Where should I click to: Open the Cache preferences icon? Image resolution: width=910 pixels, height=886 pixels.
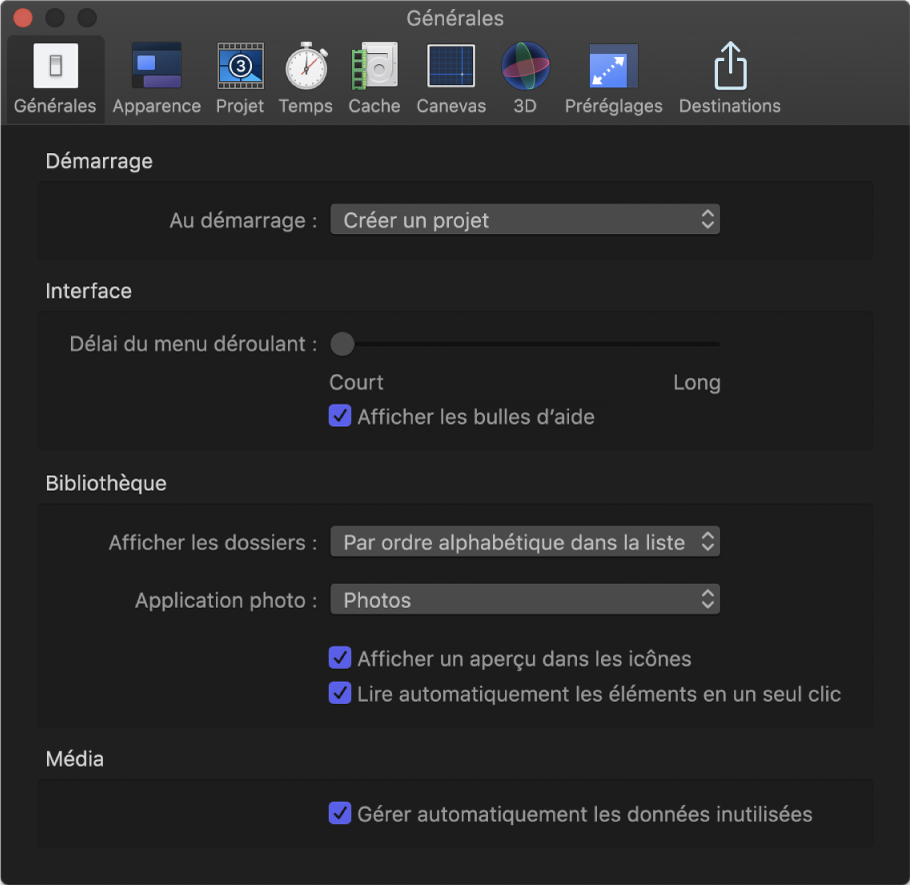(374, 66)
